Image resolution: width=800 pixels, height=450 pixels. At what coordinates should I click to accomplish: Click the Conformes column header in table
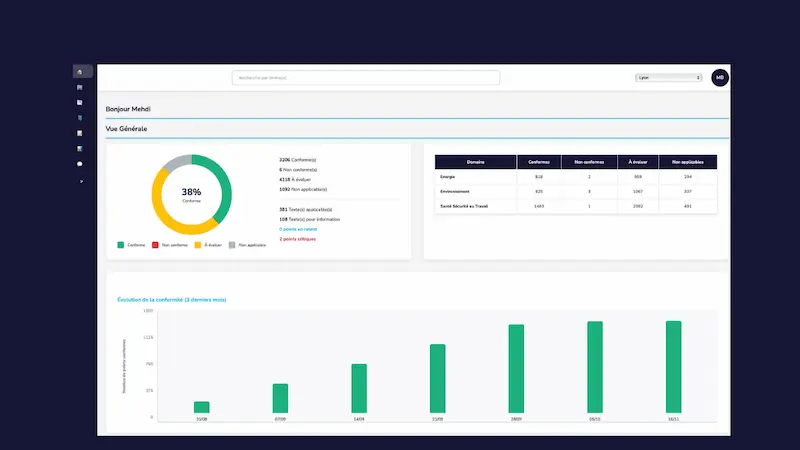tap(538, 162)
